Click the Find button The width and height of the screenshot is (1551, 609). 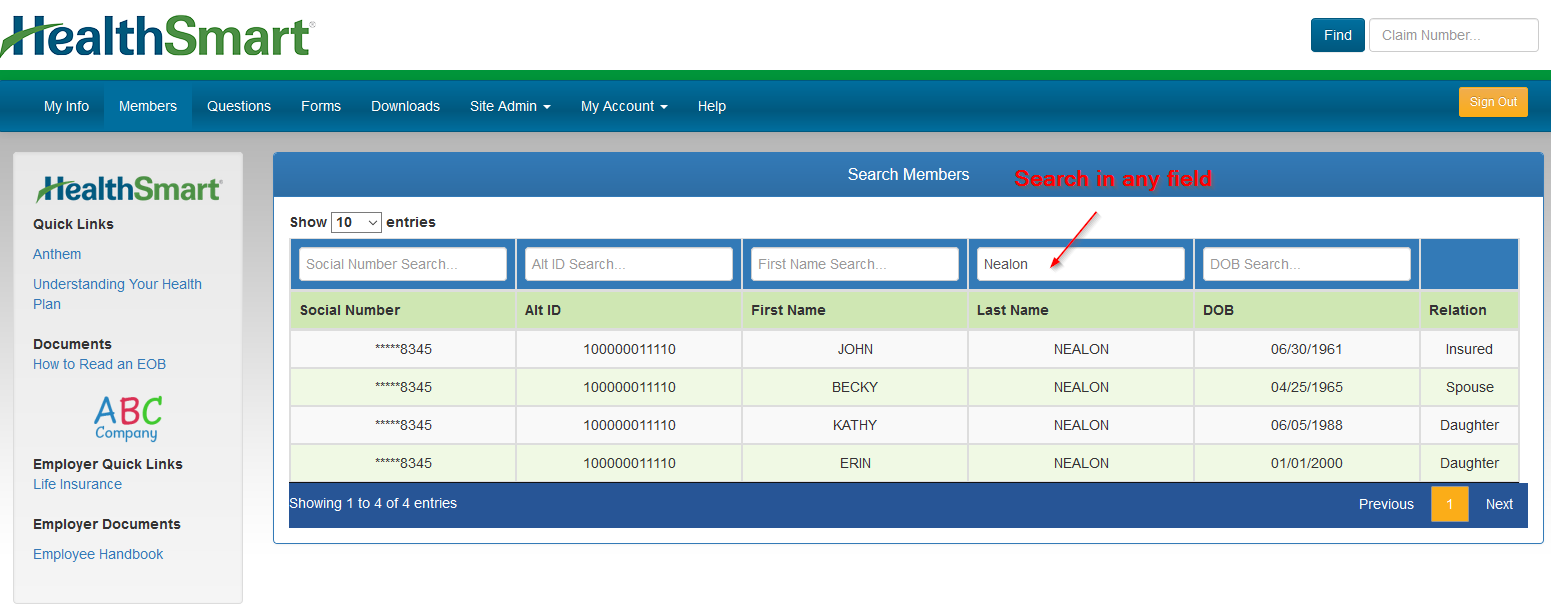coord(1337,35)
